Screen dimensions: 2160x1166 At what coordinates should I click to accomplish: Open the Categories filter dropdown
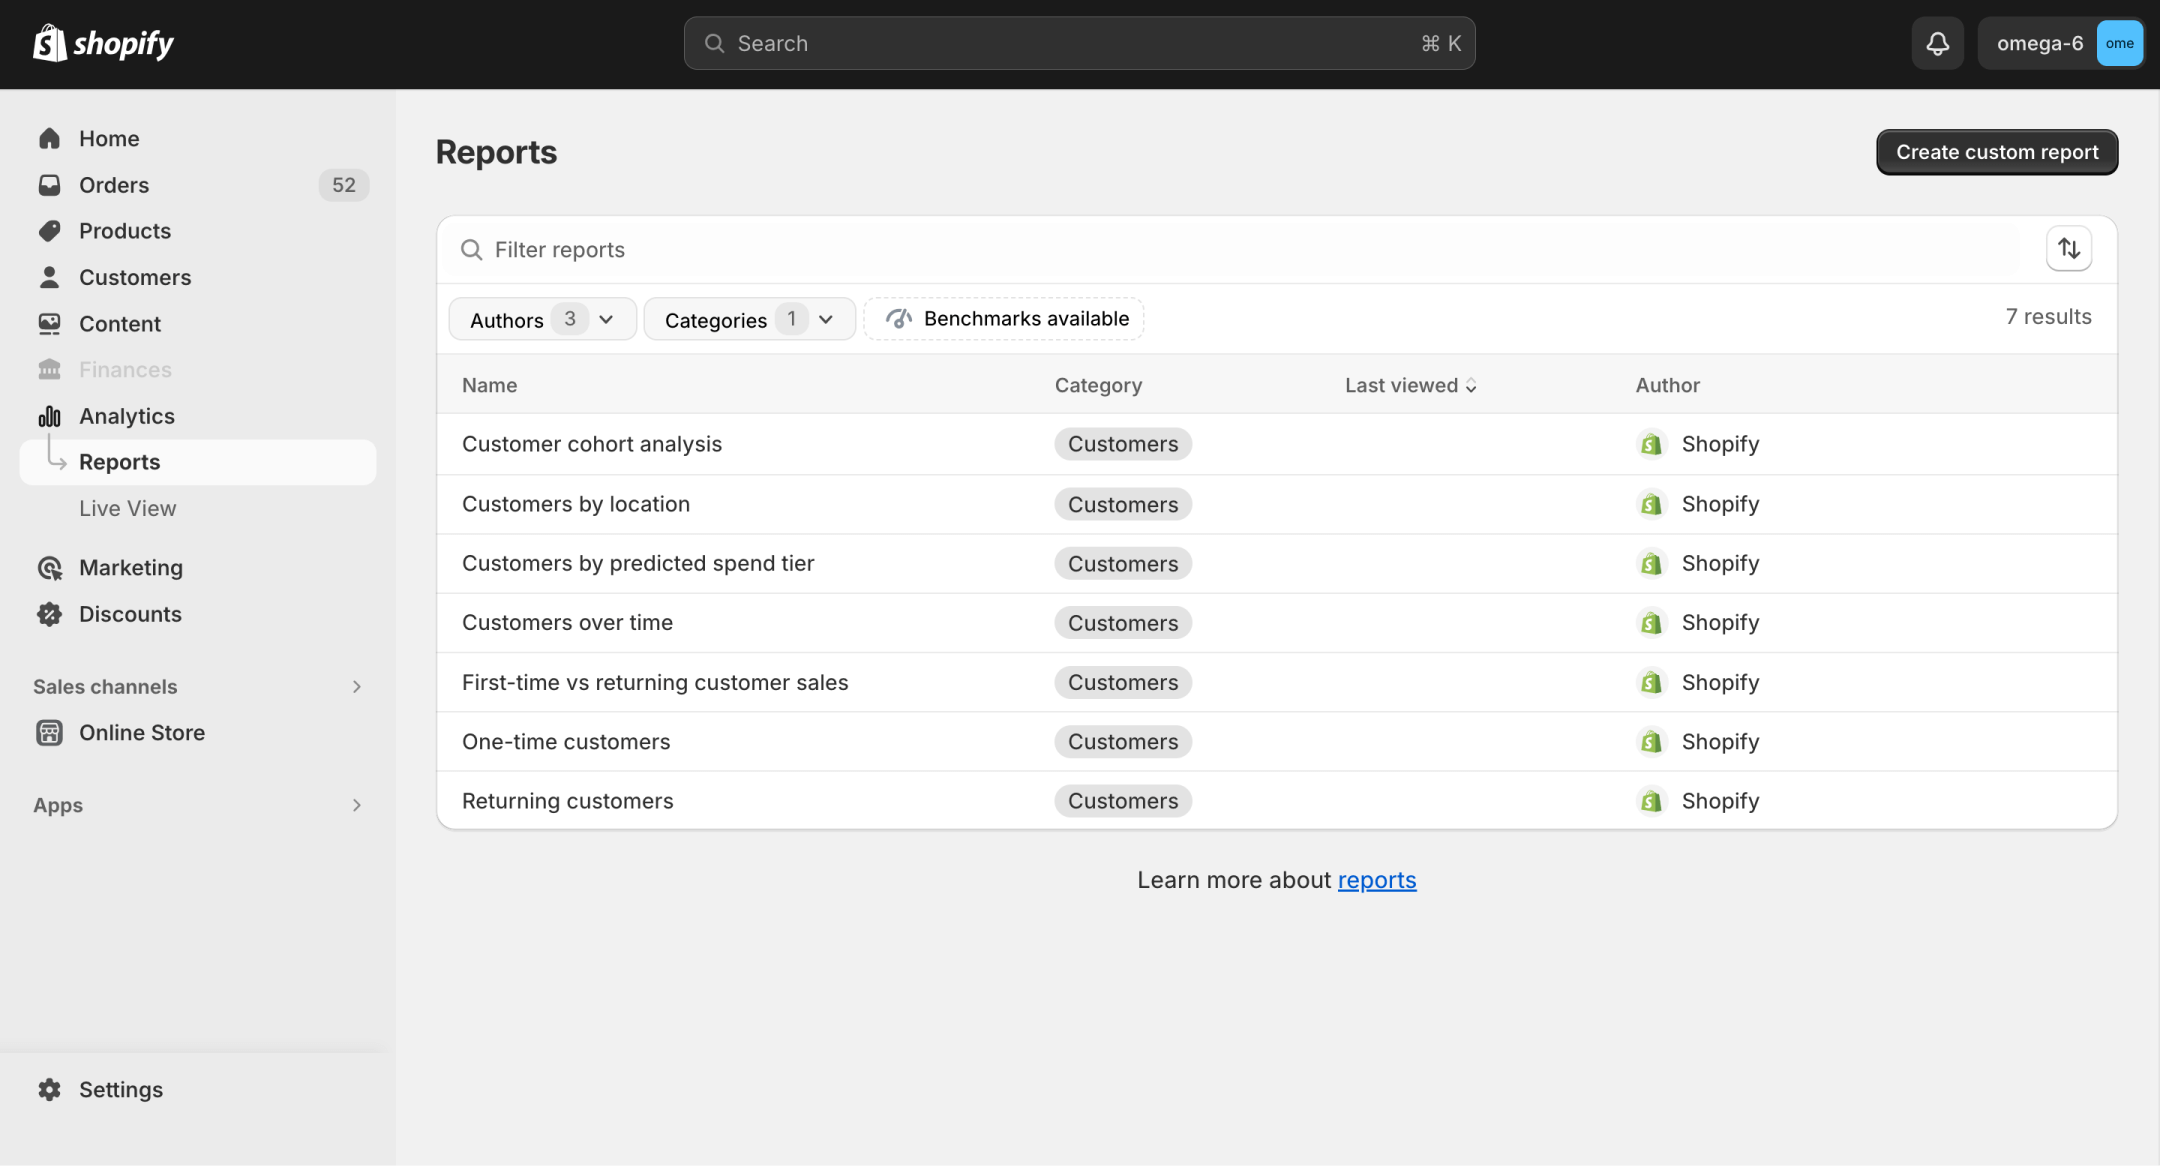point(749,320)
